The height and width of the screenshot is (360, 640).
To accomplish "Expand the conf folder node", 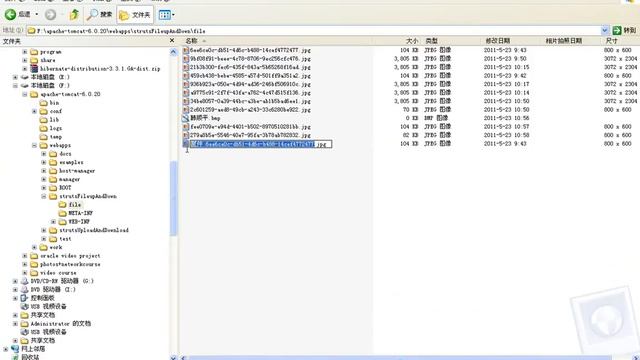I will tap(34, 111).
